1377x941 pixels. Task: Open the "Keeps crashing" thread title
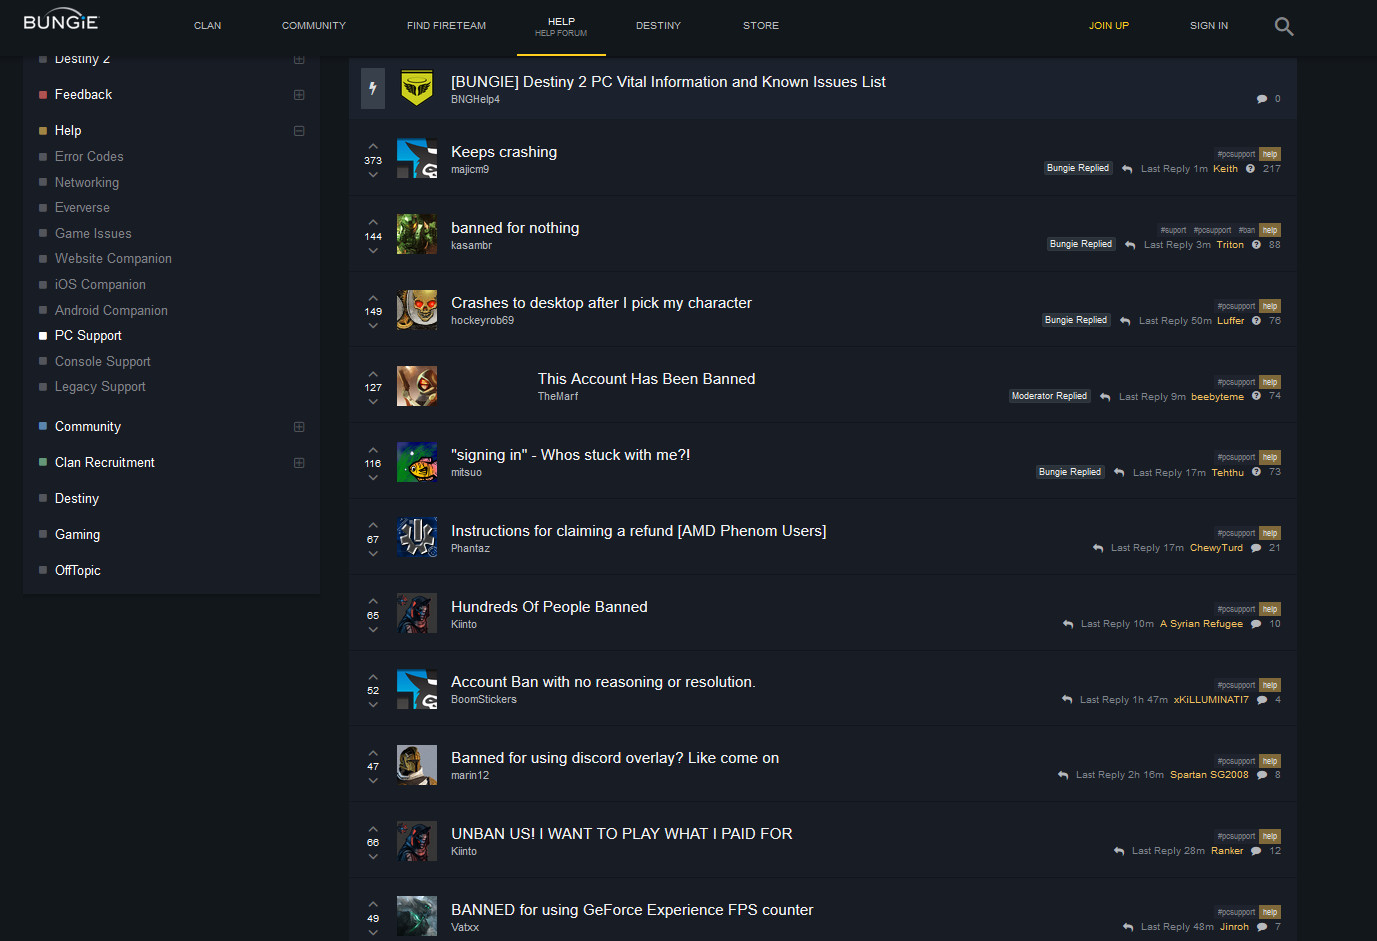[504, 152]
